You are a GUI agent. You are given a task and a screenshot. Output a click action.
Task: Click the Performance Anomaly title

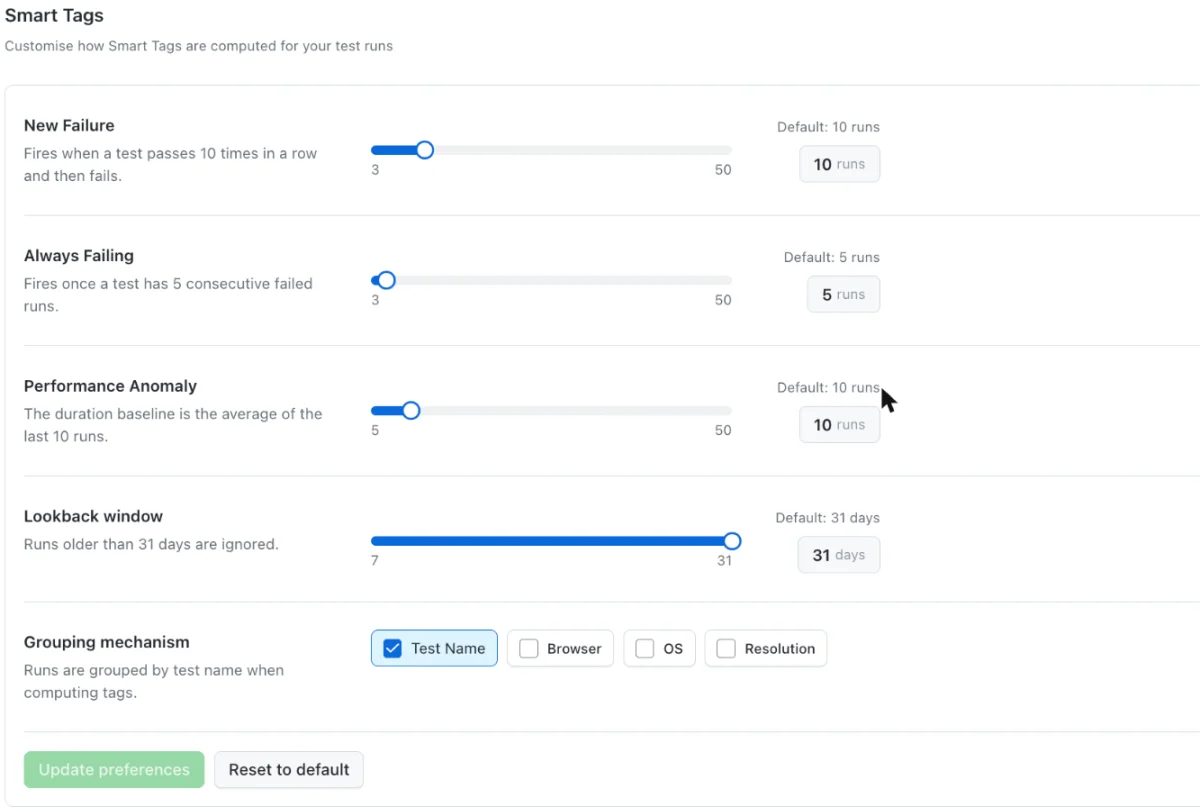(x=110, y=386)
